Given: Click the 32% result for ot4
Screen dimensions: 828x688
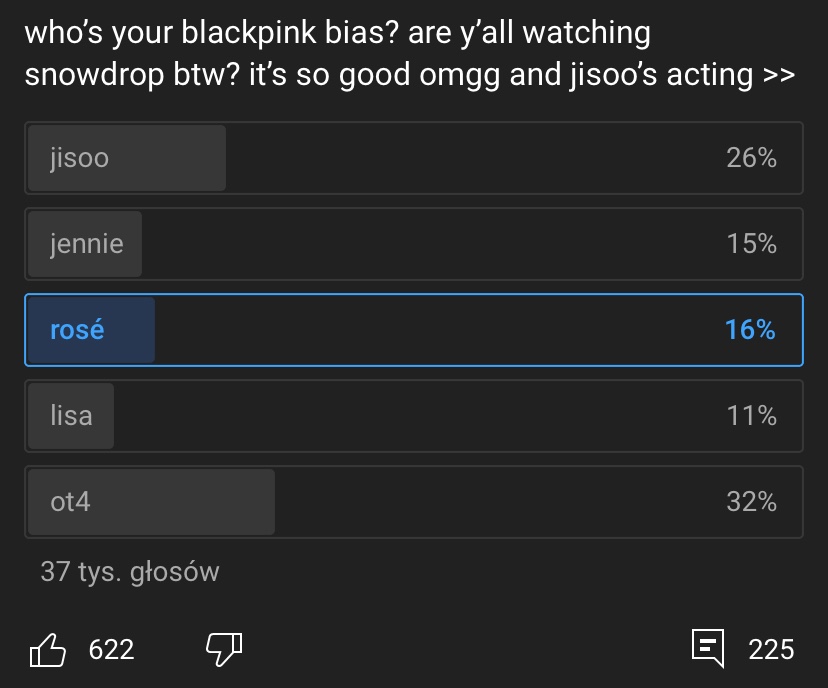Looking at the screenshot, I should point(751,502).
